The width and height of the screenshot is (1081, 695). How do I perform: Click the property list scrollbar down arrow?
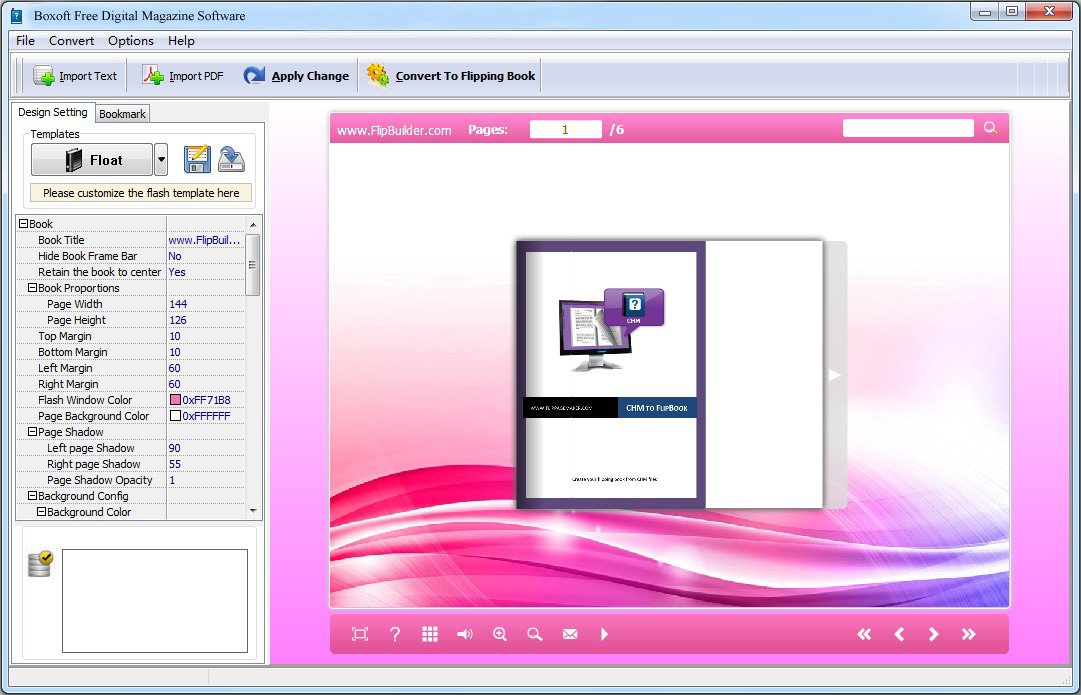coord(253,511)
